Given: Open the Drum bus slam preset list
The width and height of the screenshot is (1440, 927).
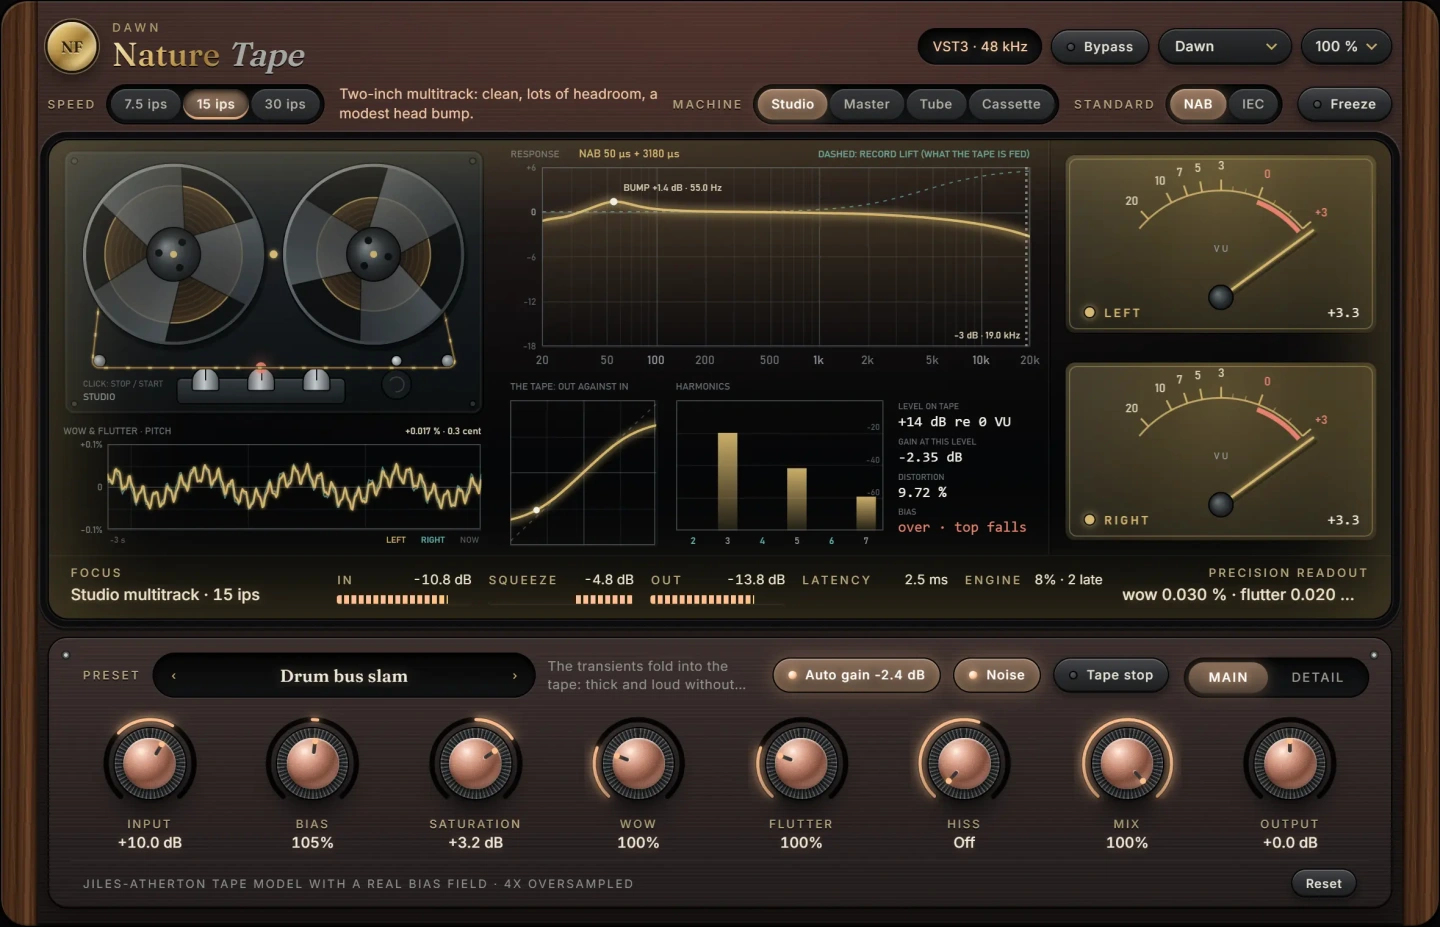Looking at the screenshot, I should 344,676.
